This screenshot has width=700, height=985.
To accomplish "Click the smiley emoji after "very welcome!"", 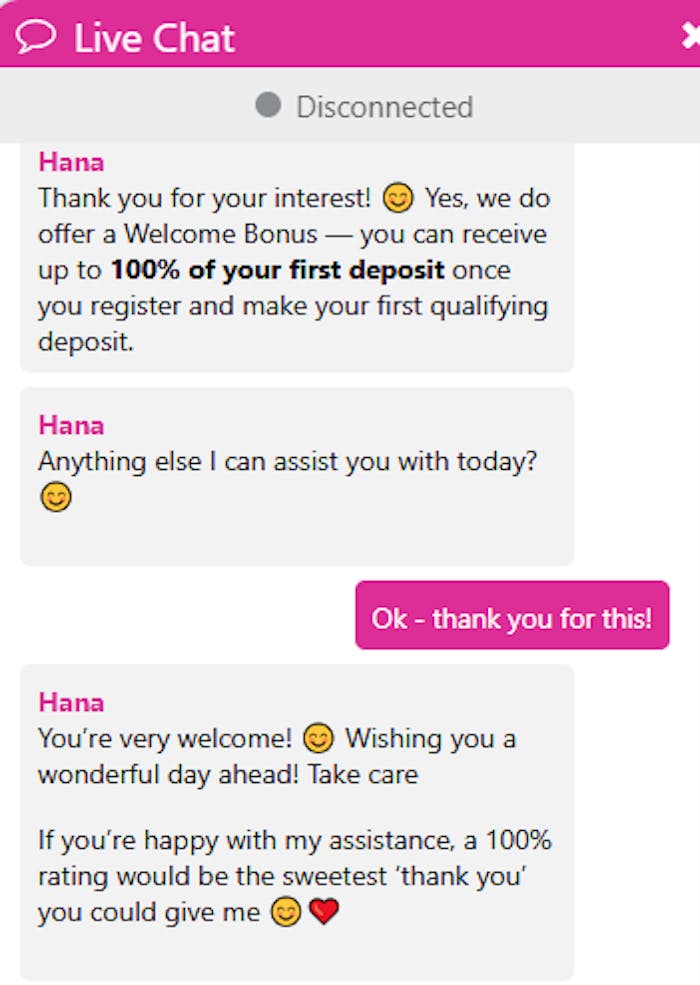I will [318, 739].
